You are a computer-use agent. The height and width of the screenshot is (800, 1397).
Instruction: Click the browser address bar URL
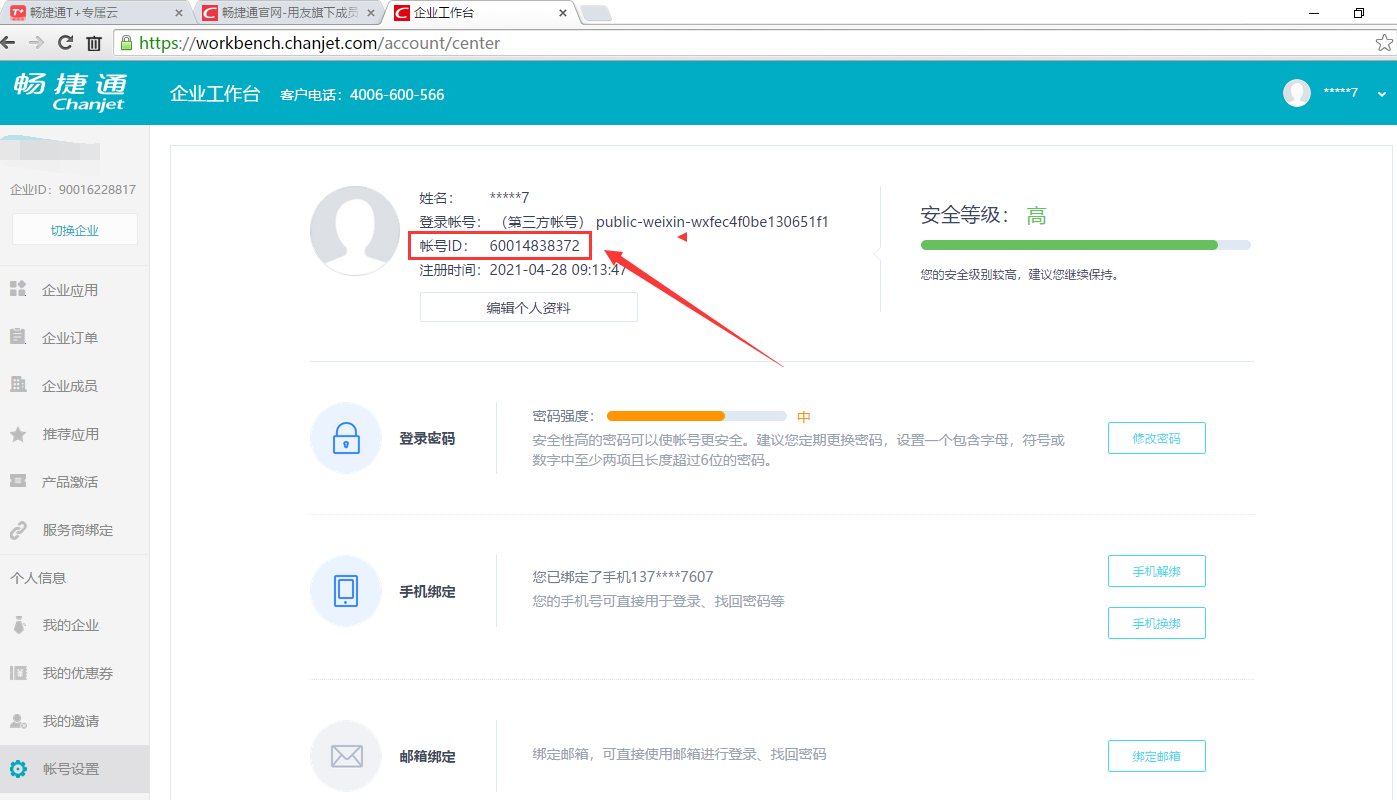[x=320, y=43]
